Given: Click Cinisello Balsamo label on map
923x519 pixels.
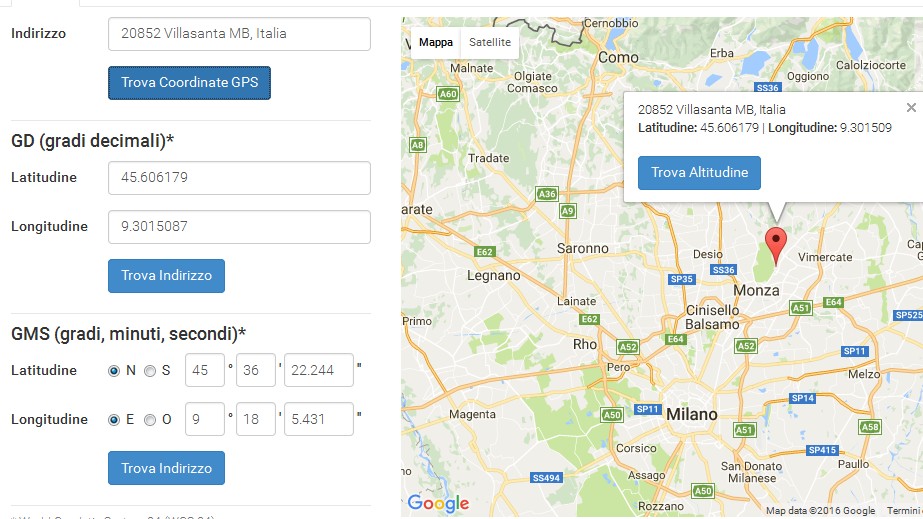Looking at the screenshot, I should tap(712, 317).
